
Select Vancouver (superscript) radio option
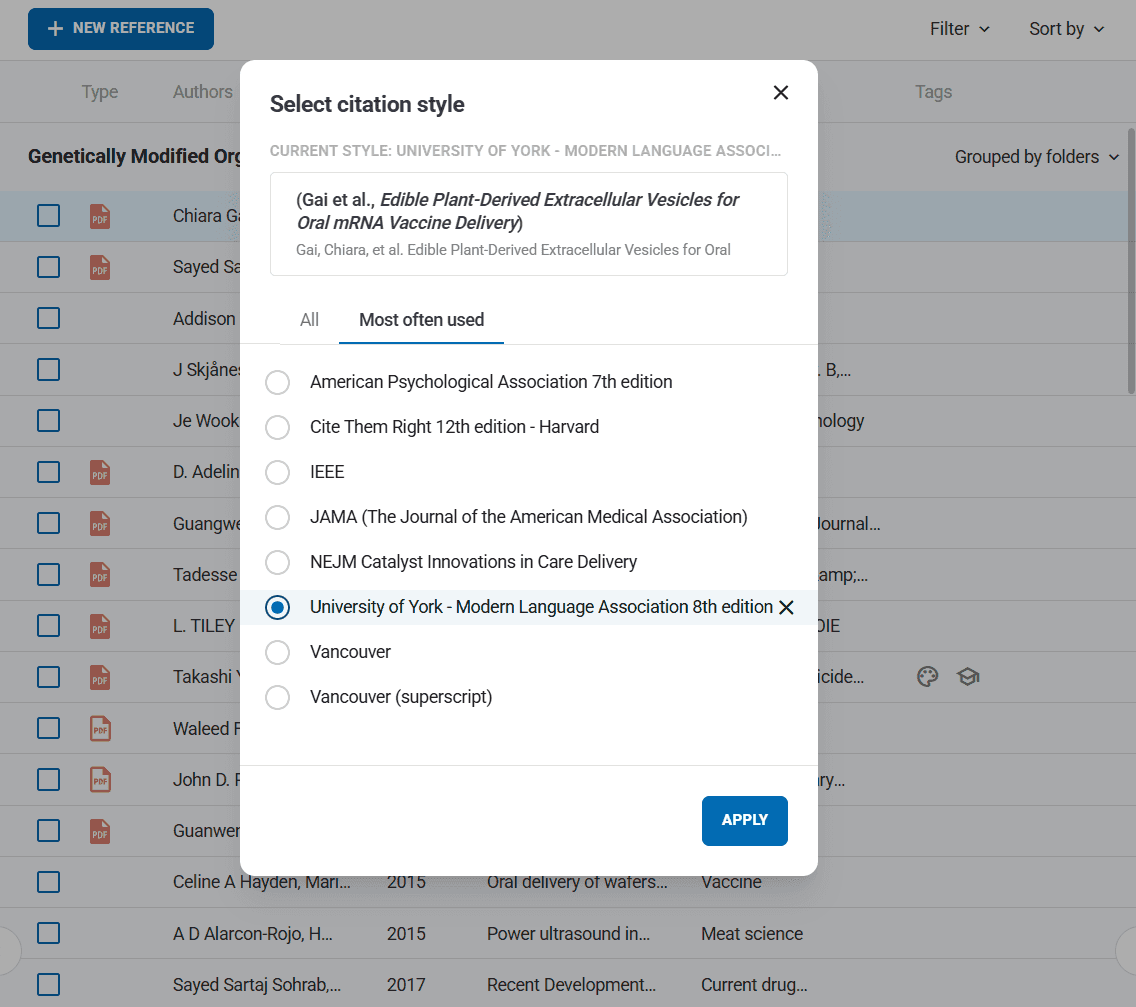[x=278, y=697]
